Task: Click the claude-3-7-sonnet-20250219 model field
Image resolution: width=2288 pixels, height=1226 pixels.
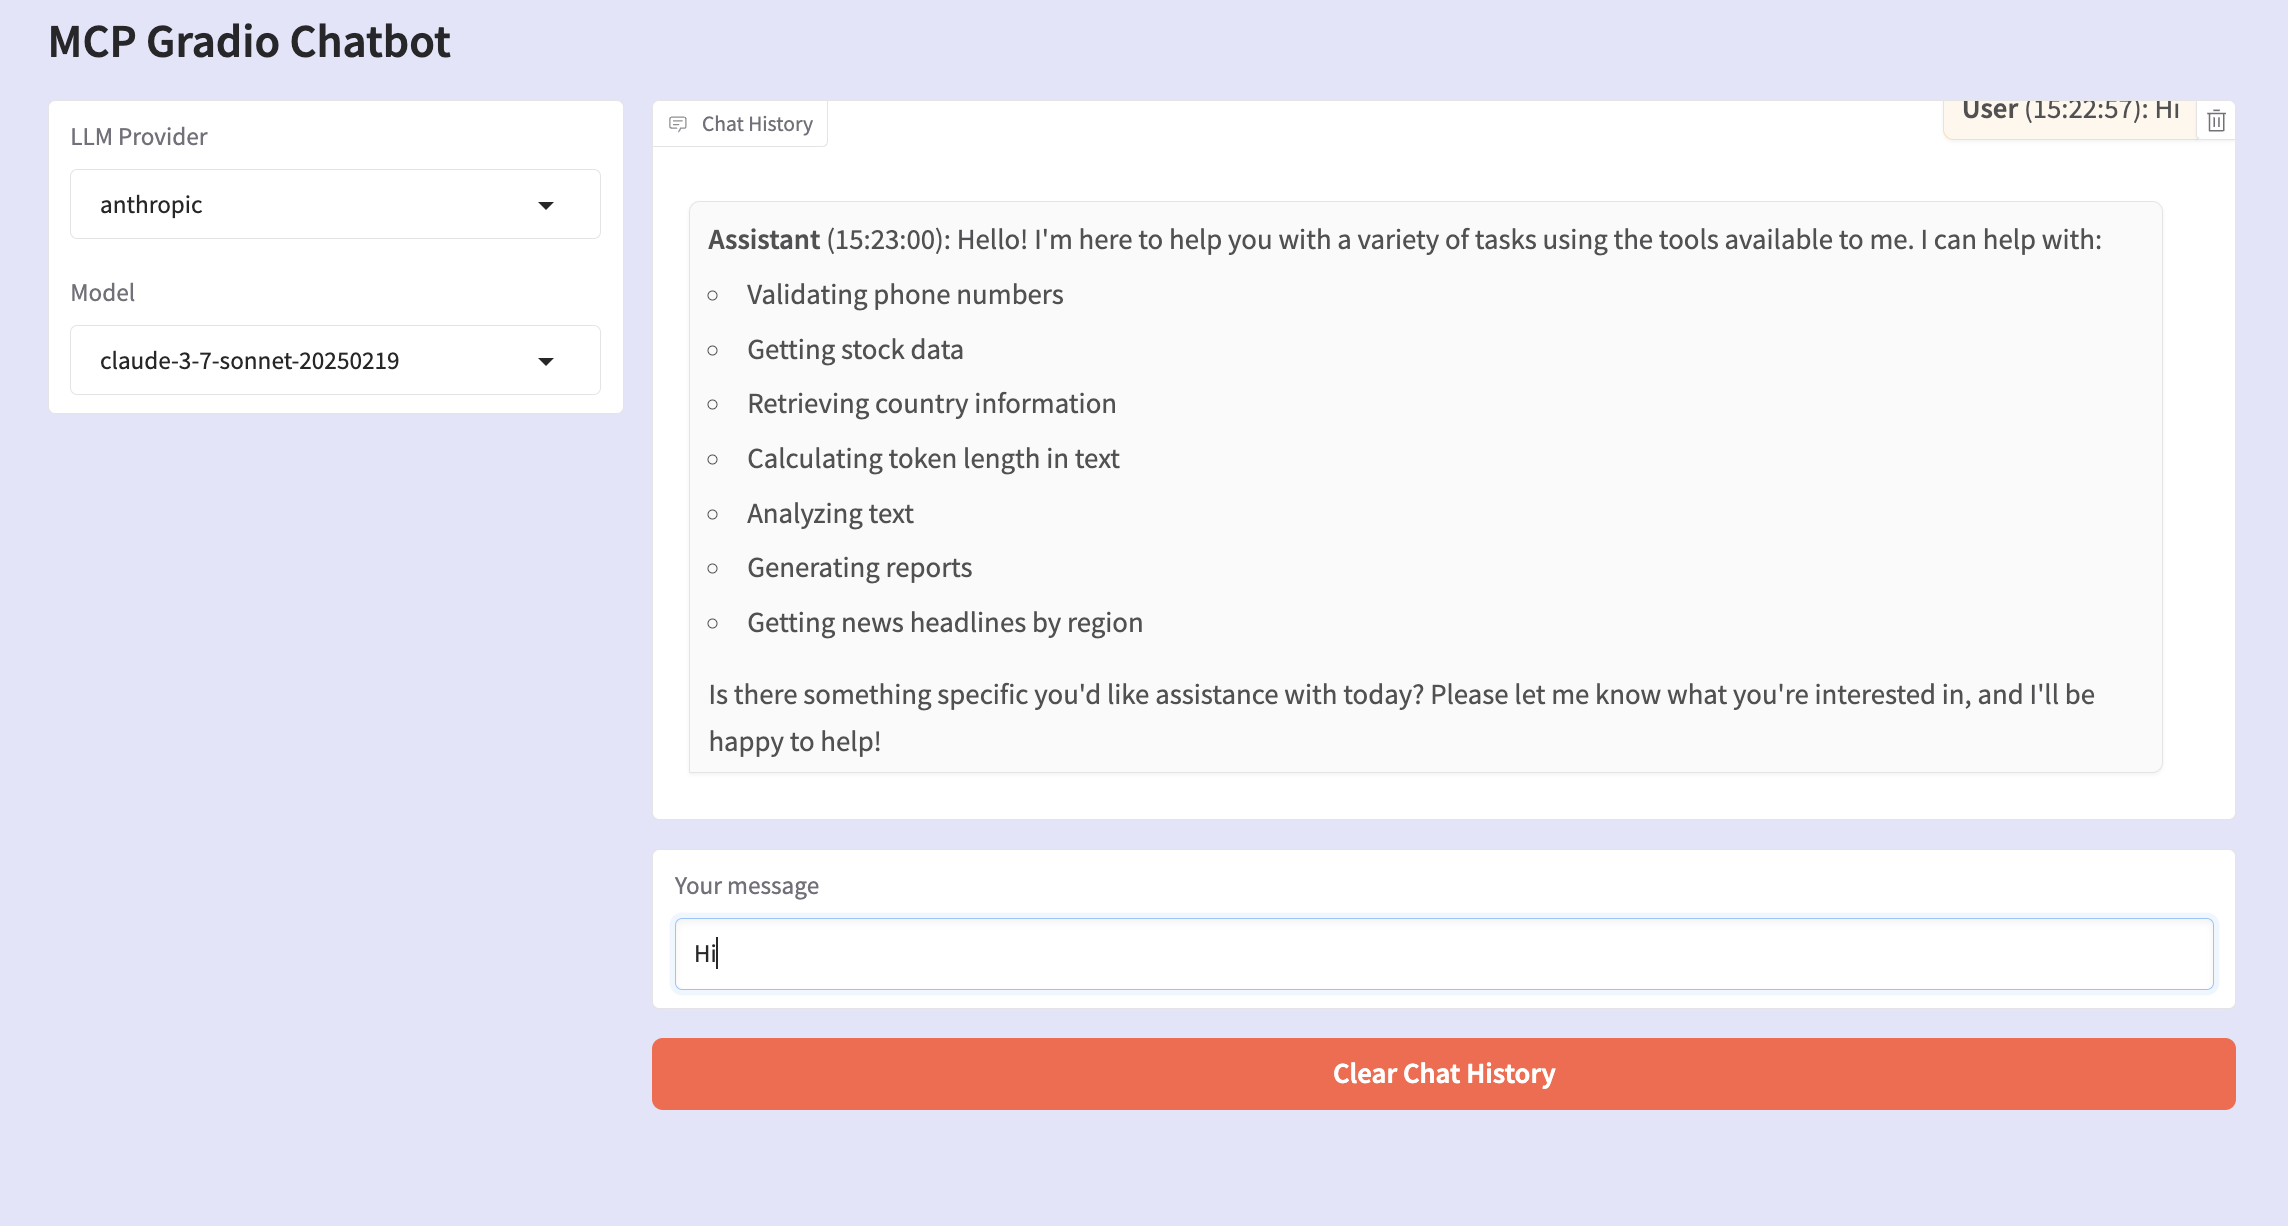Action: [x=335, y=360]
